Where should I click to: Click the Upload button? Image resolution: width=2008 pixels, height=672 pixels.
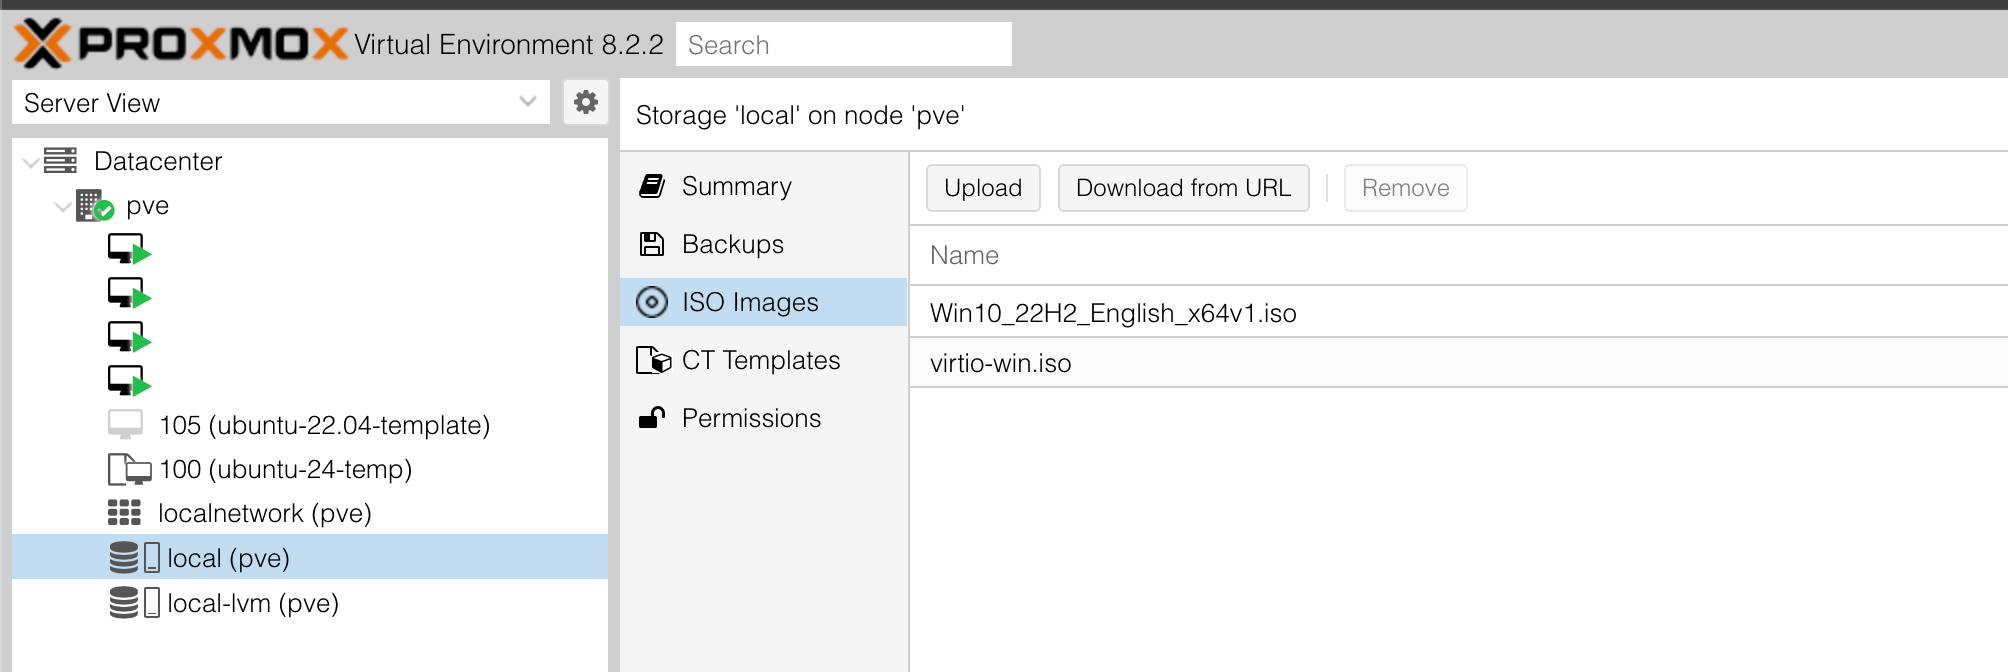click(x=983, y=188)
